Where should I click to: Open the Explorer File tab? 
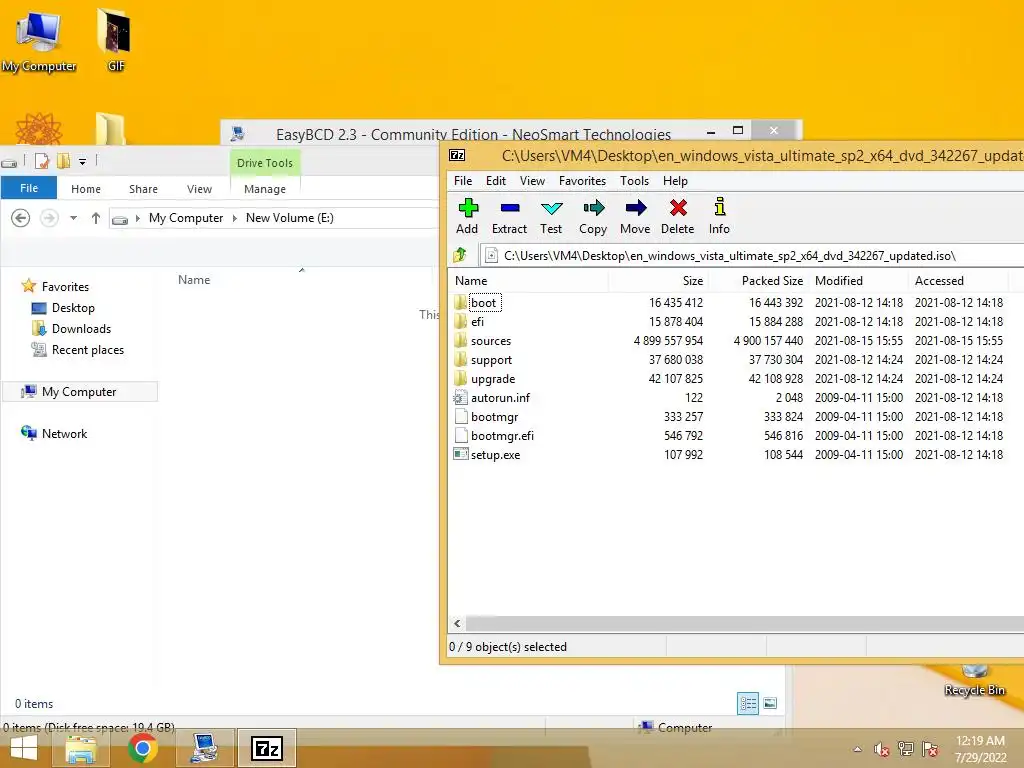[x=29, y=188]
